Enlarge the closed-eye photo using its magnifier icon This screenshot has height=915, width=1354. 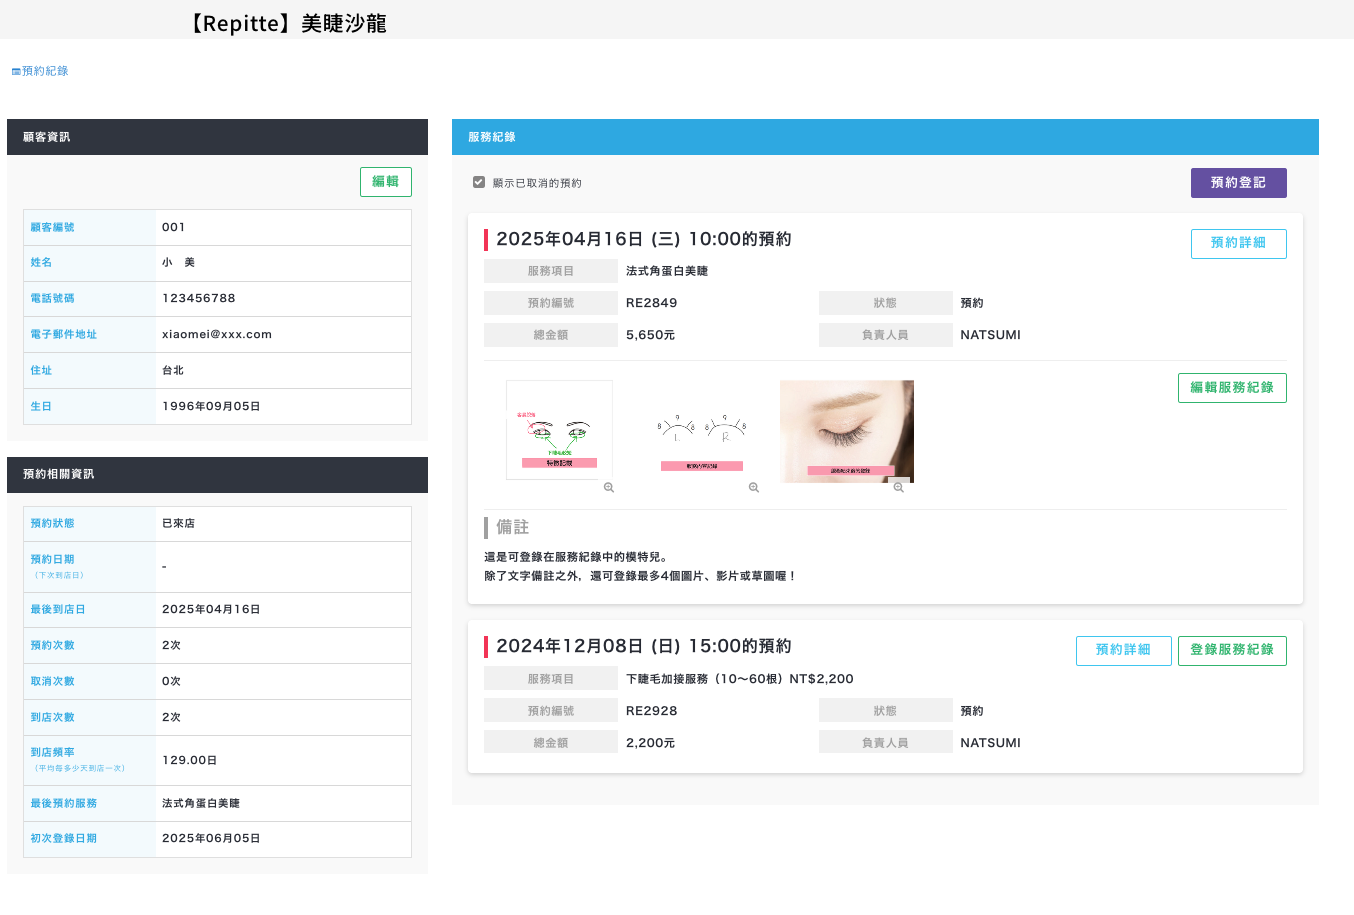pyautogui.click(x=899, y=488)
